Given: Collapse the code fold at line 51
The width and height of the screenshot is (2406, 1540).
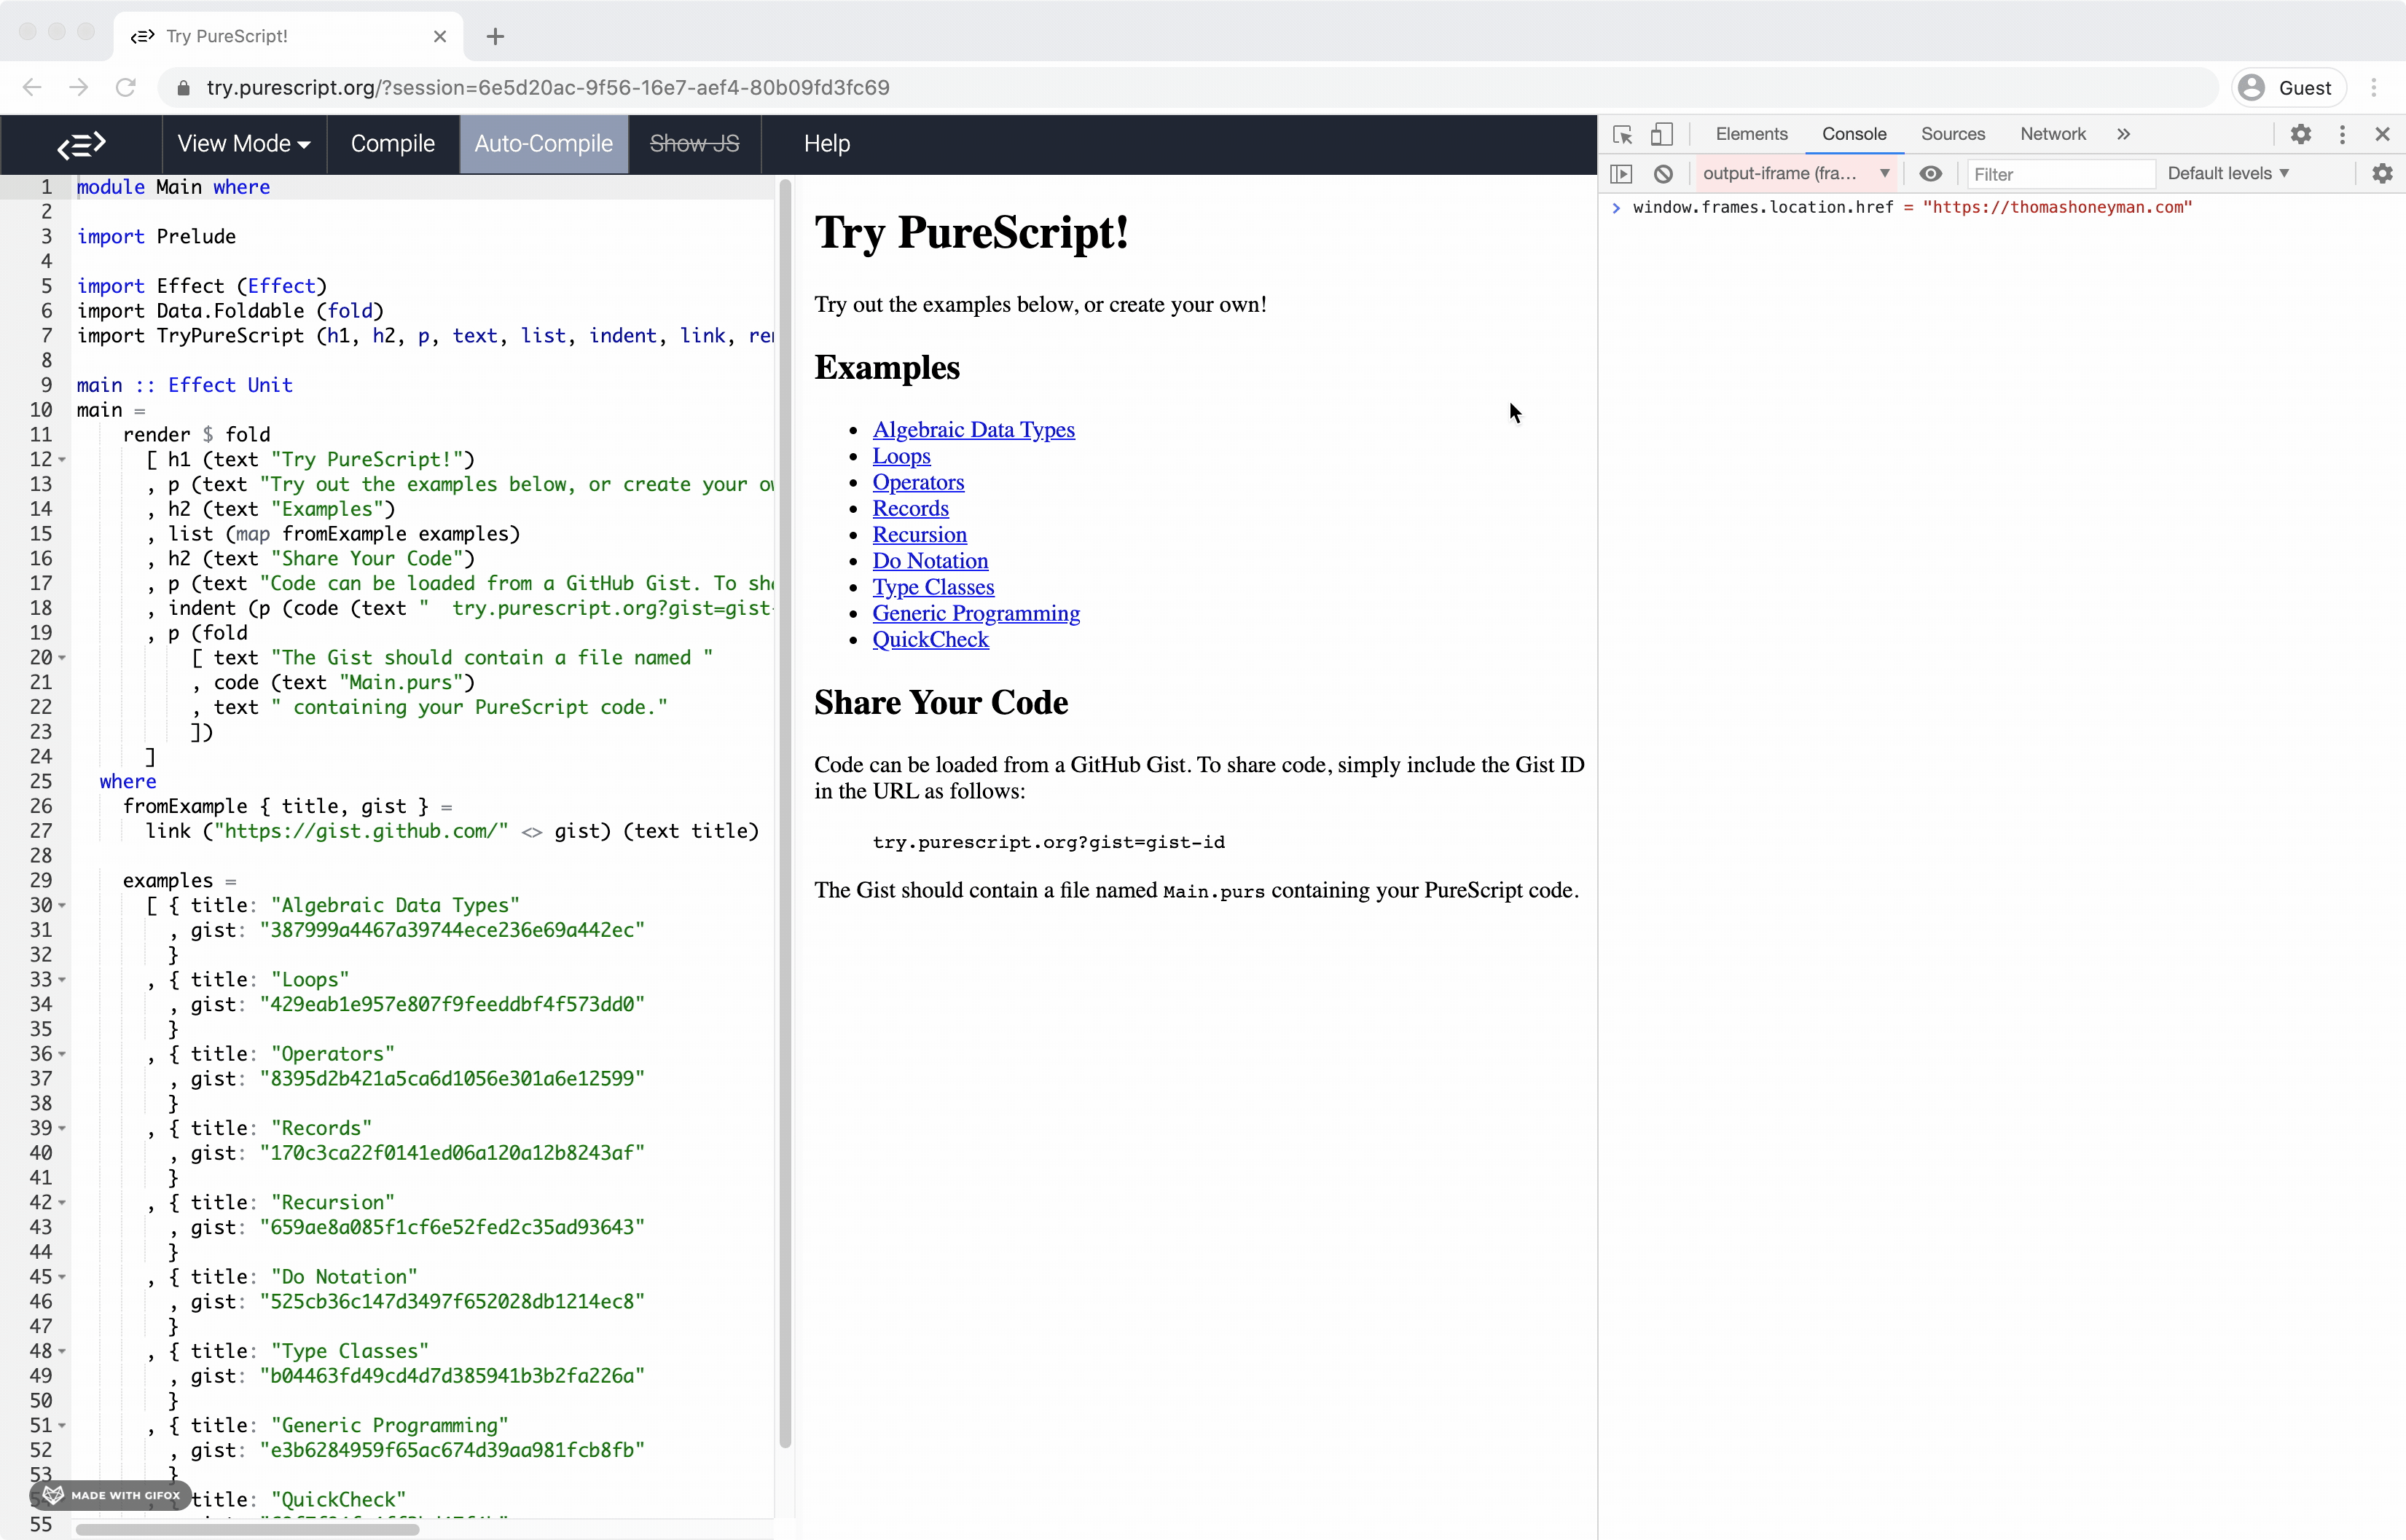Looking at the screenshot, I should click(x=62, y=1426).
